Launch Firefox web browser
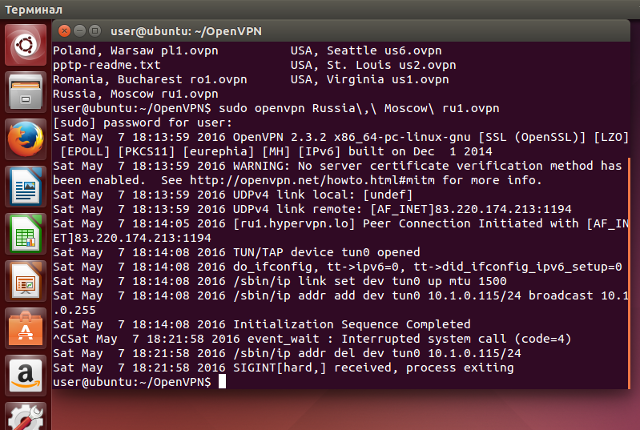Screen dimensions: 640x430 (x=26, y=139)
